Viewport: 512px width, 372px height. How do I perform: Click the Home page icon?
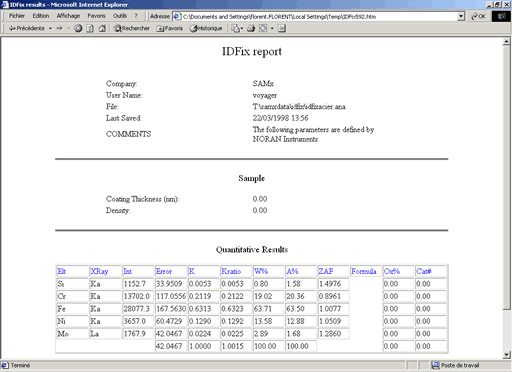pos(102,28)
